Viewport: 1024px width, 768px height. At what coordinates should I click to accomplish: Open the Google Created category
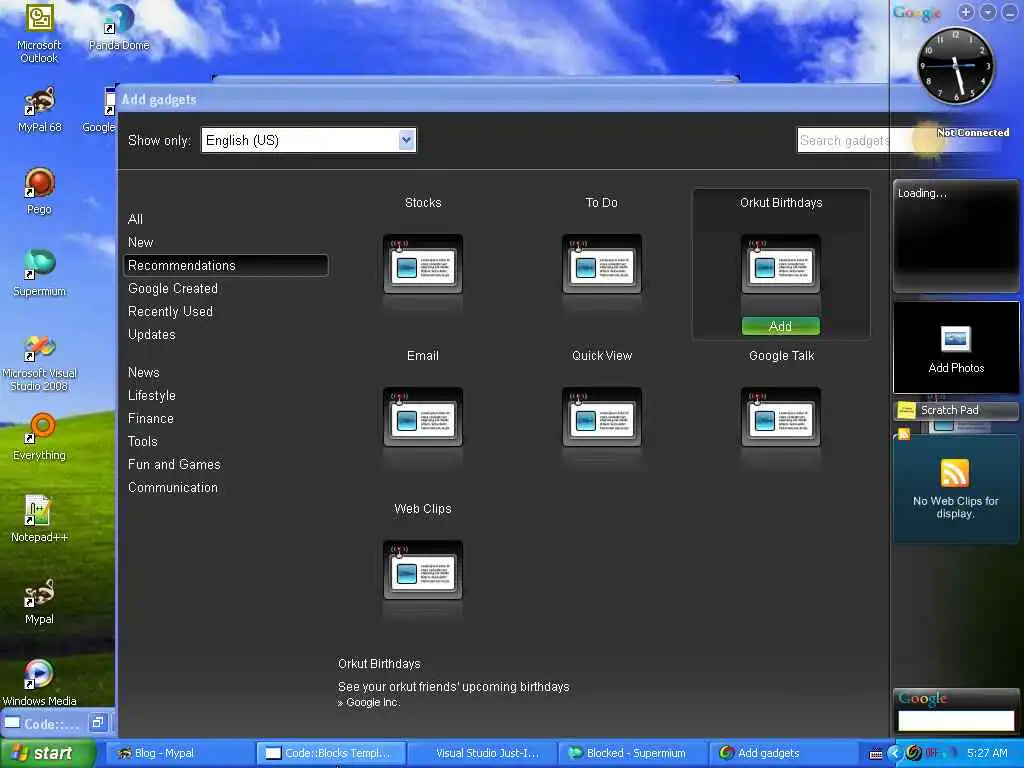[173, 288]
